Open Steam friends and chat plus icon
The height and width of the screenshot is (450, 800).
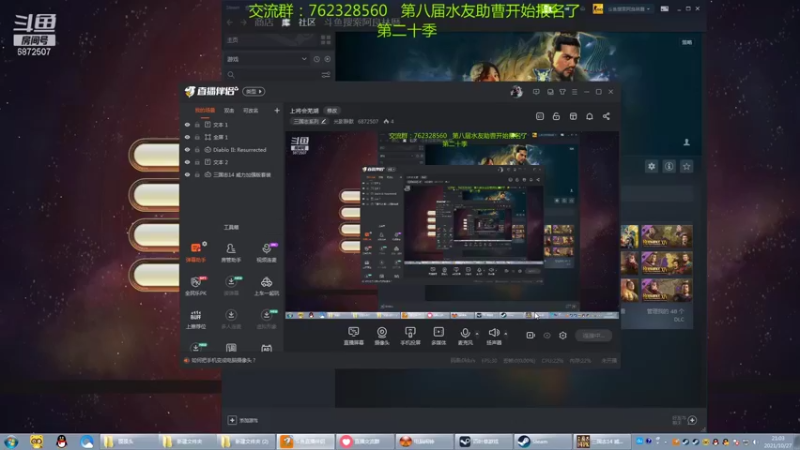[x=692, y=420]
